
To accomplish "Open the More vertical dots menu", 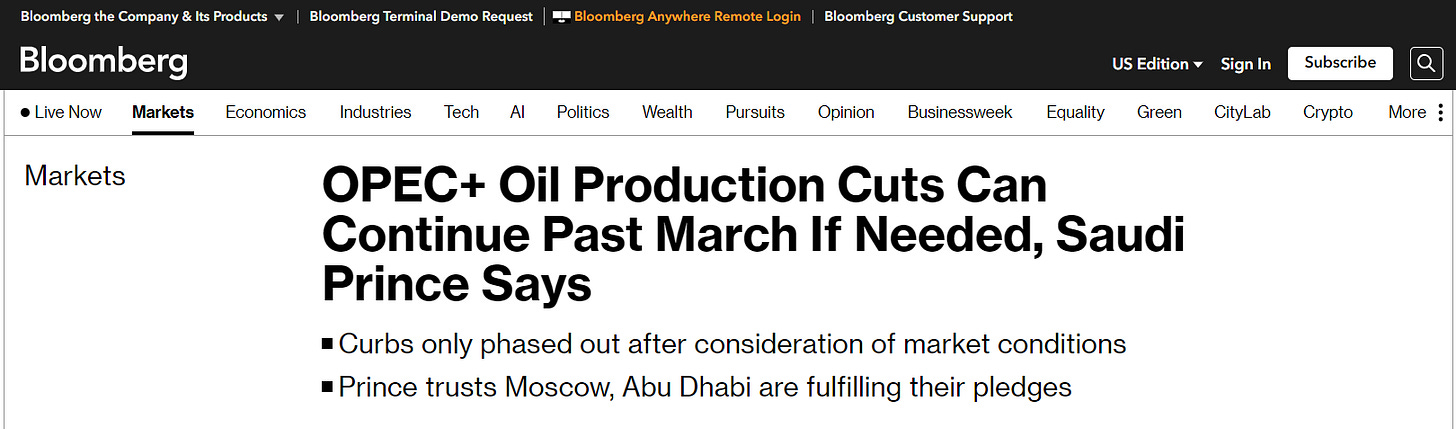I will click(x=1440, y=112).
